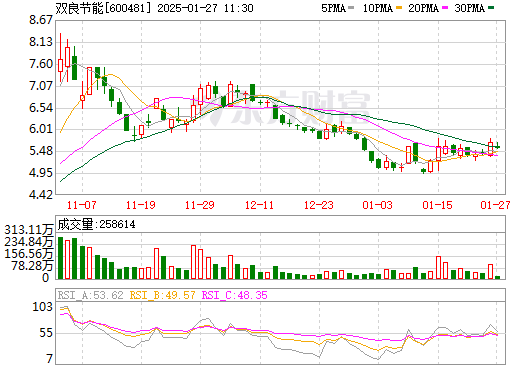Image resolution: width=520 pixels, height=365 pixels.
Task: Click the last candlestick at 01-27
Action: (x=497, y=146)
